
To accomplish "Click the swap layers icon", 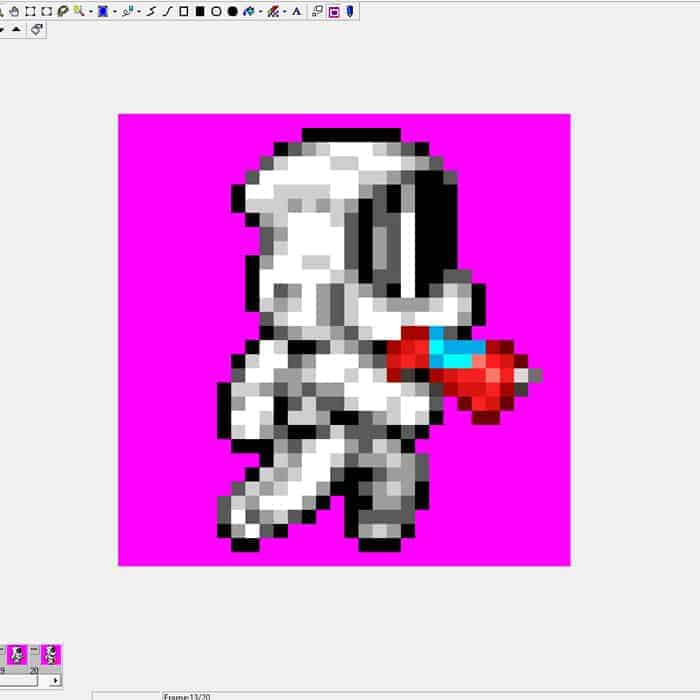I will pos(317,12).
